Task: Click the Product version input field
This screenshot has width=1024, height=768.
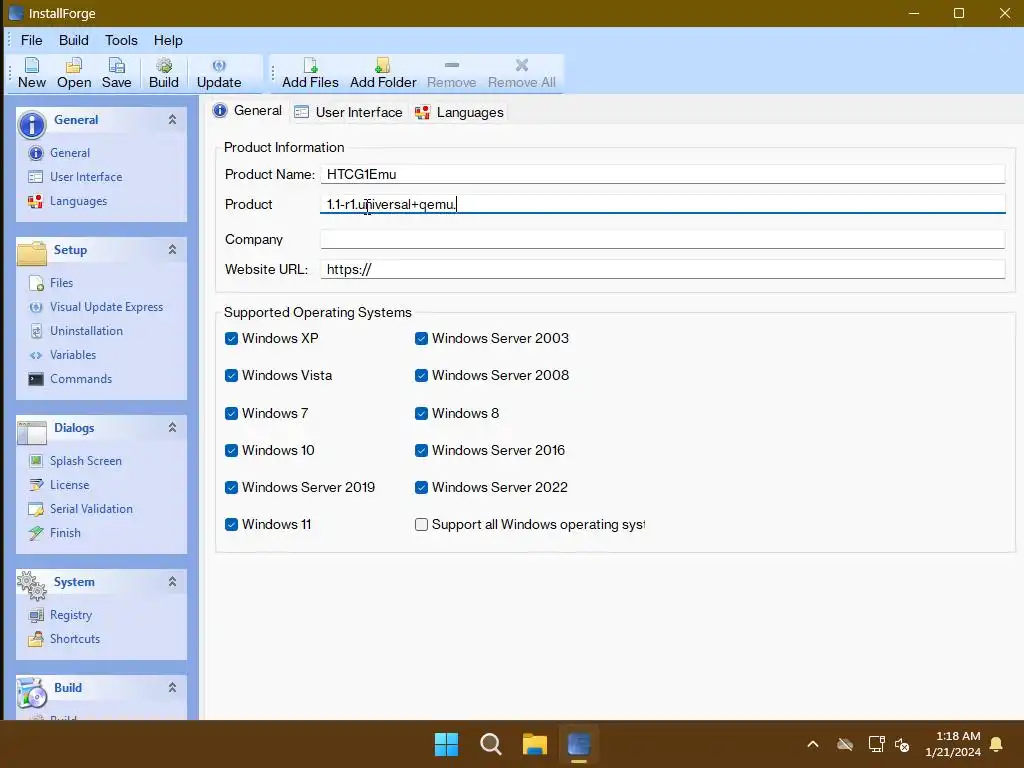Action: coord(662,204)
